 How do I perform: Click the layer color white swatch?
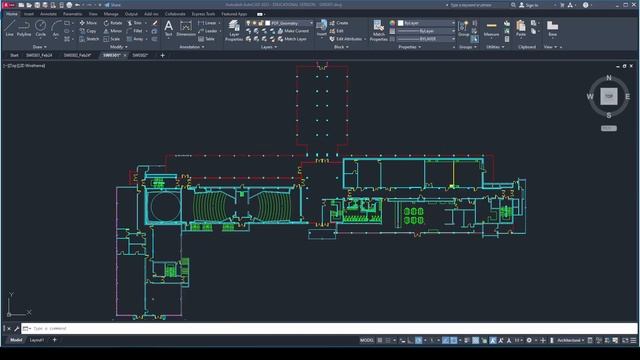click(x=268, y=23)
